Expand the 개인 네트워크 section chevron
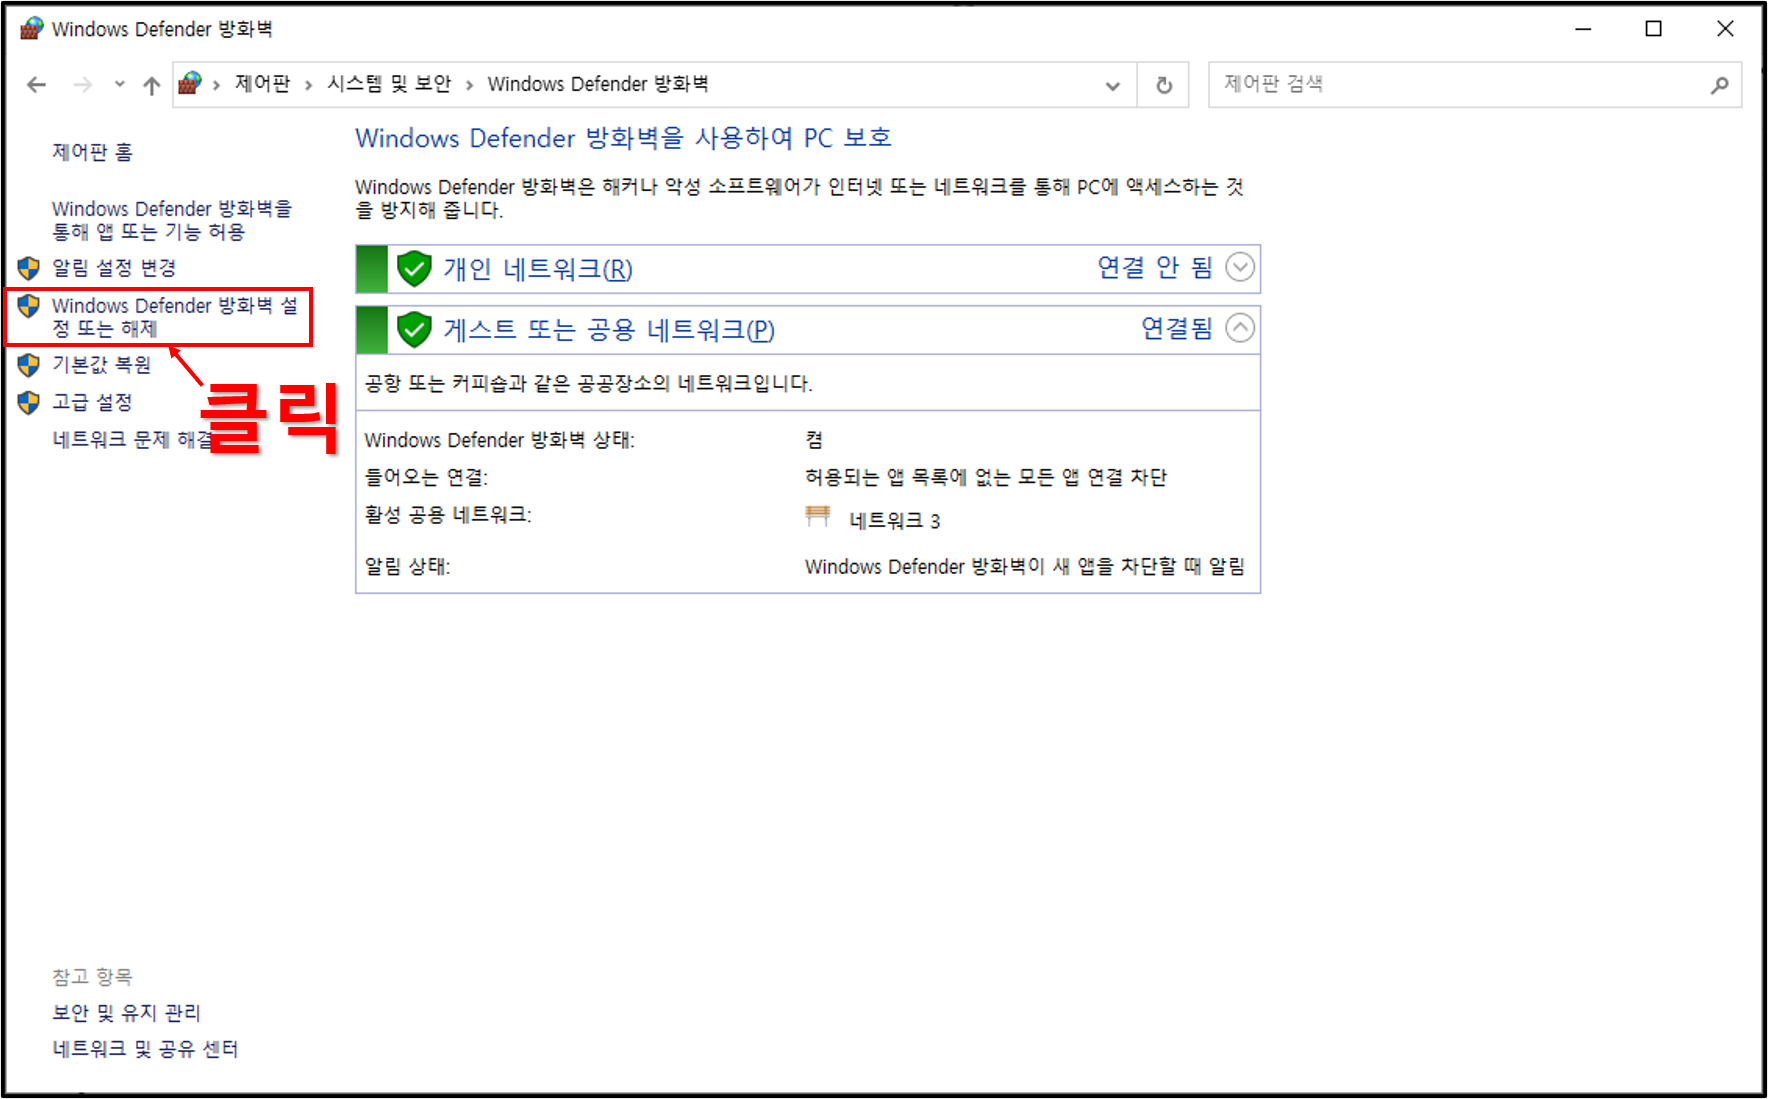The width and height of the screenshot is (1768, 1099). 1240,268
